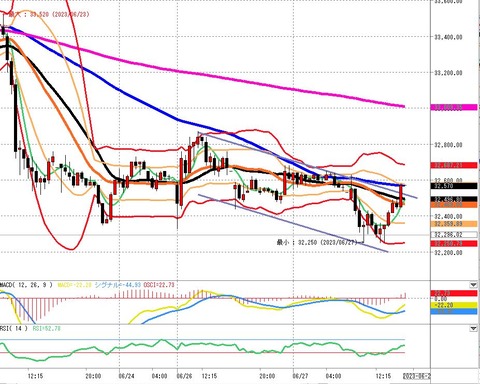The width and height of the screenshot is (480, 384).
Task: Click the 06/26 date axis label
Action: (x=184, y=376)
